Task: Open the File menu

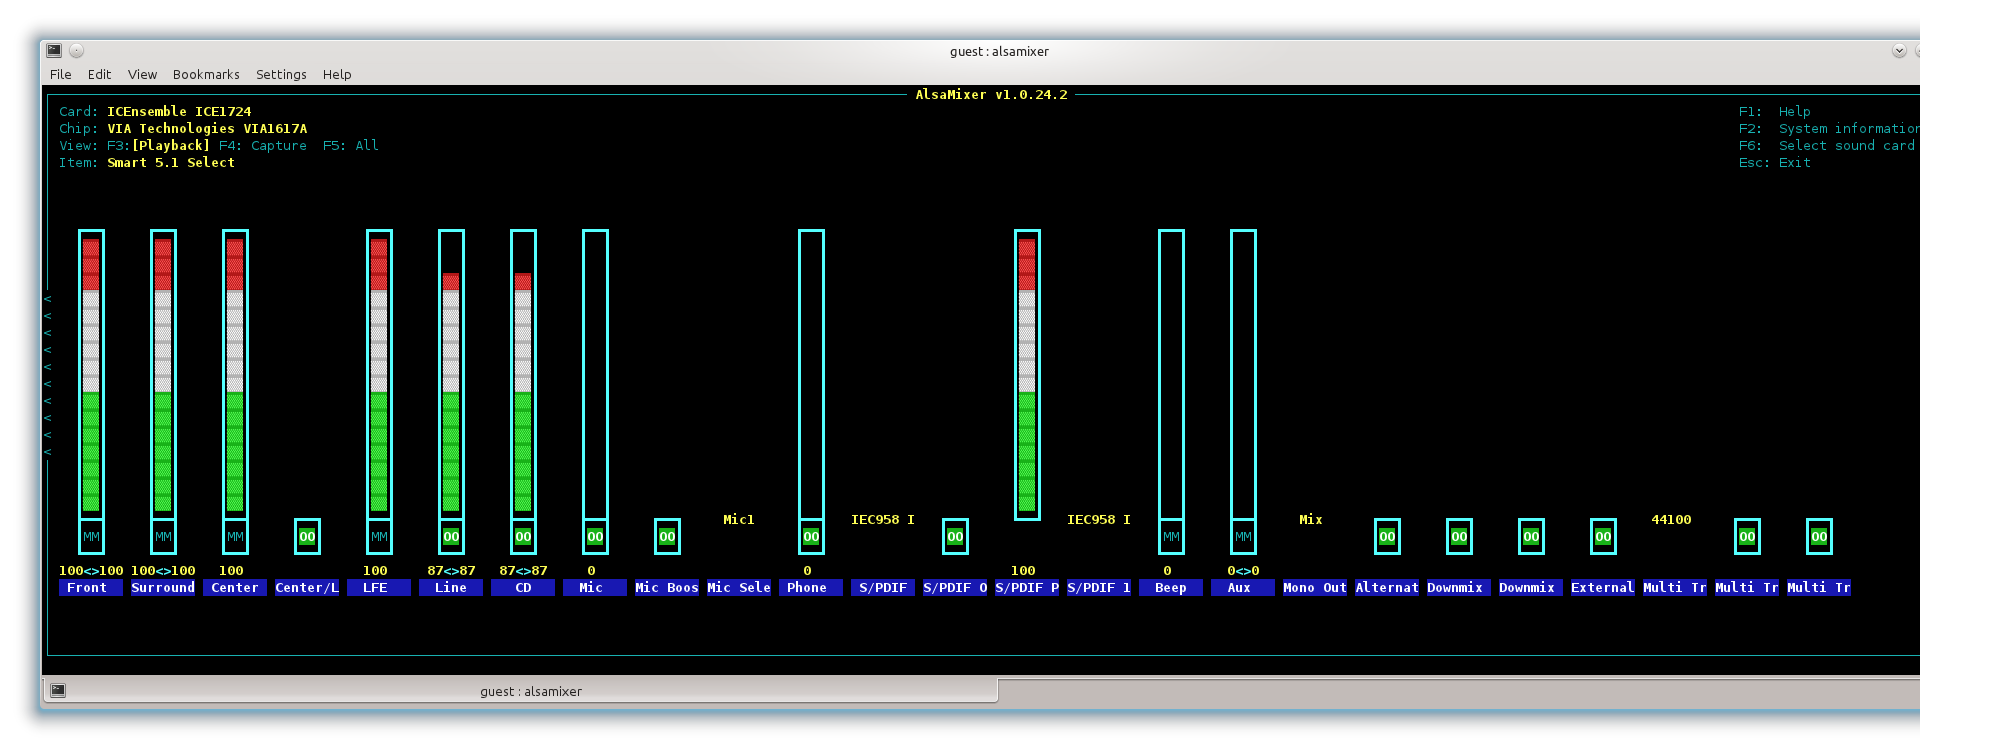Action: [x=61, y=74]
